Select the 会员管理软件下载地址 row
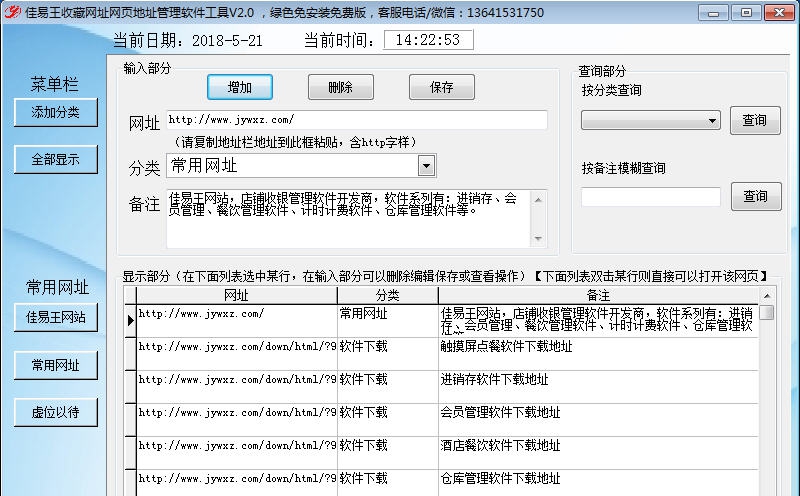Viewport: 800px width, 496px height. 441,420
